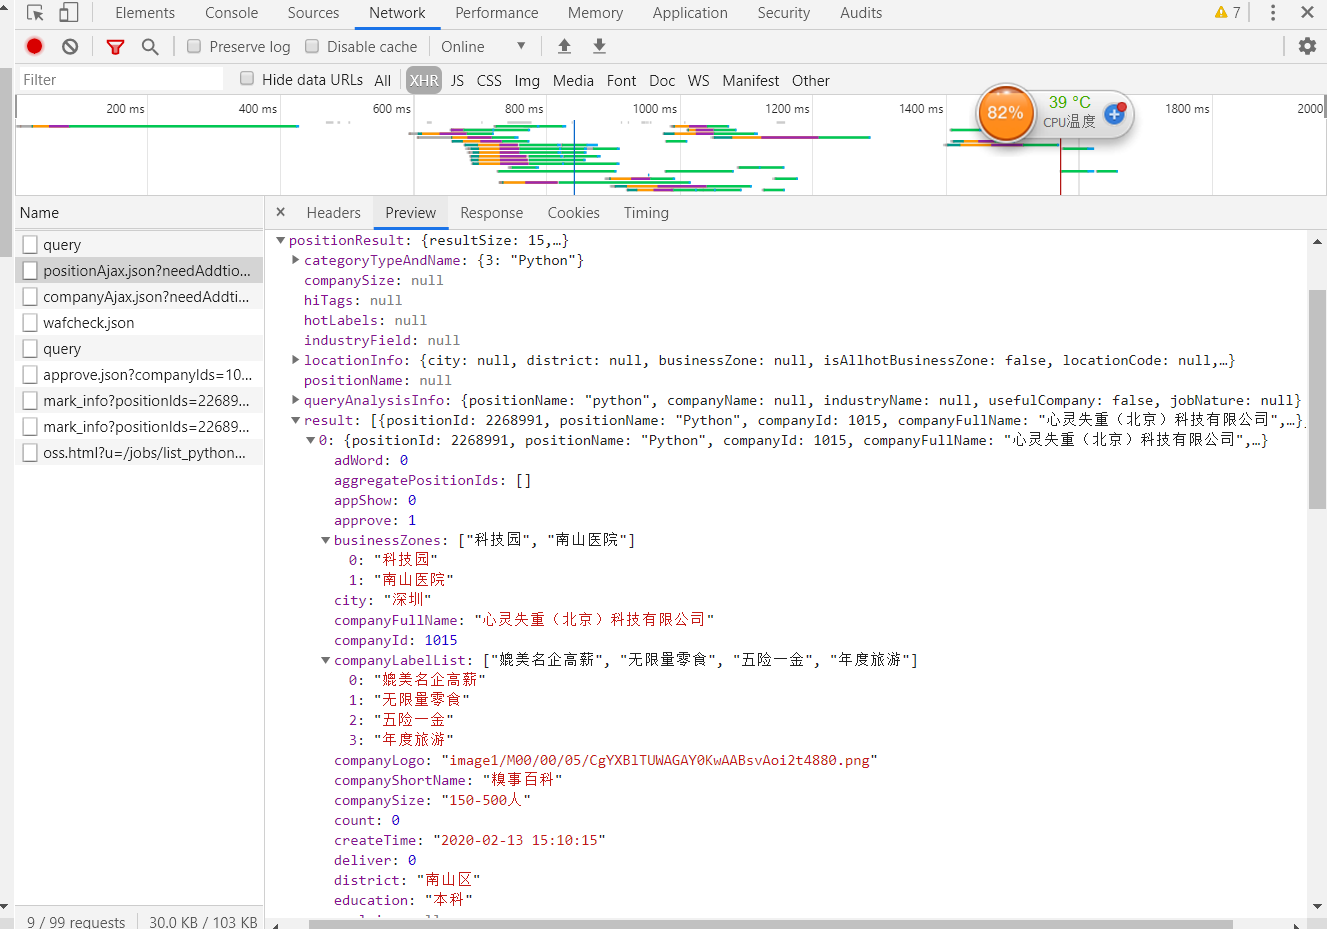The height and width of the screenshot is (929, 1327).
Task: Open the Online throttling dropdown
Action: (483, 46)
